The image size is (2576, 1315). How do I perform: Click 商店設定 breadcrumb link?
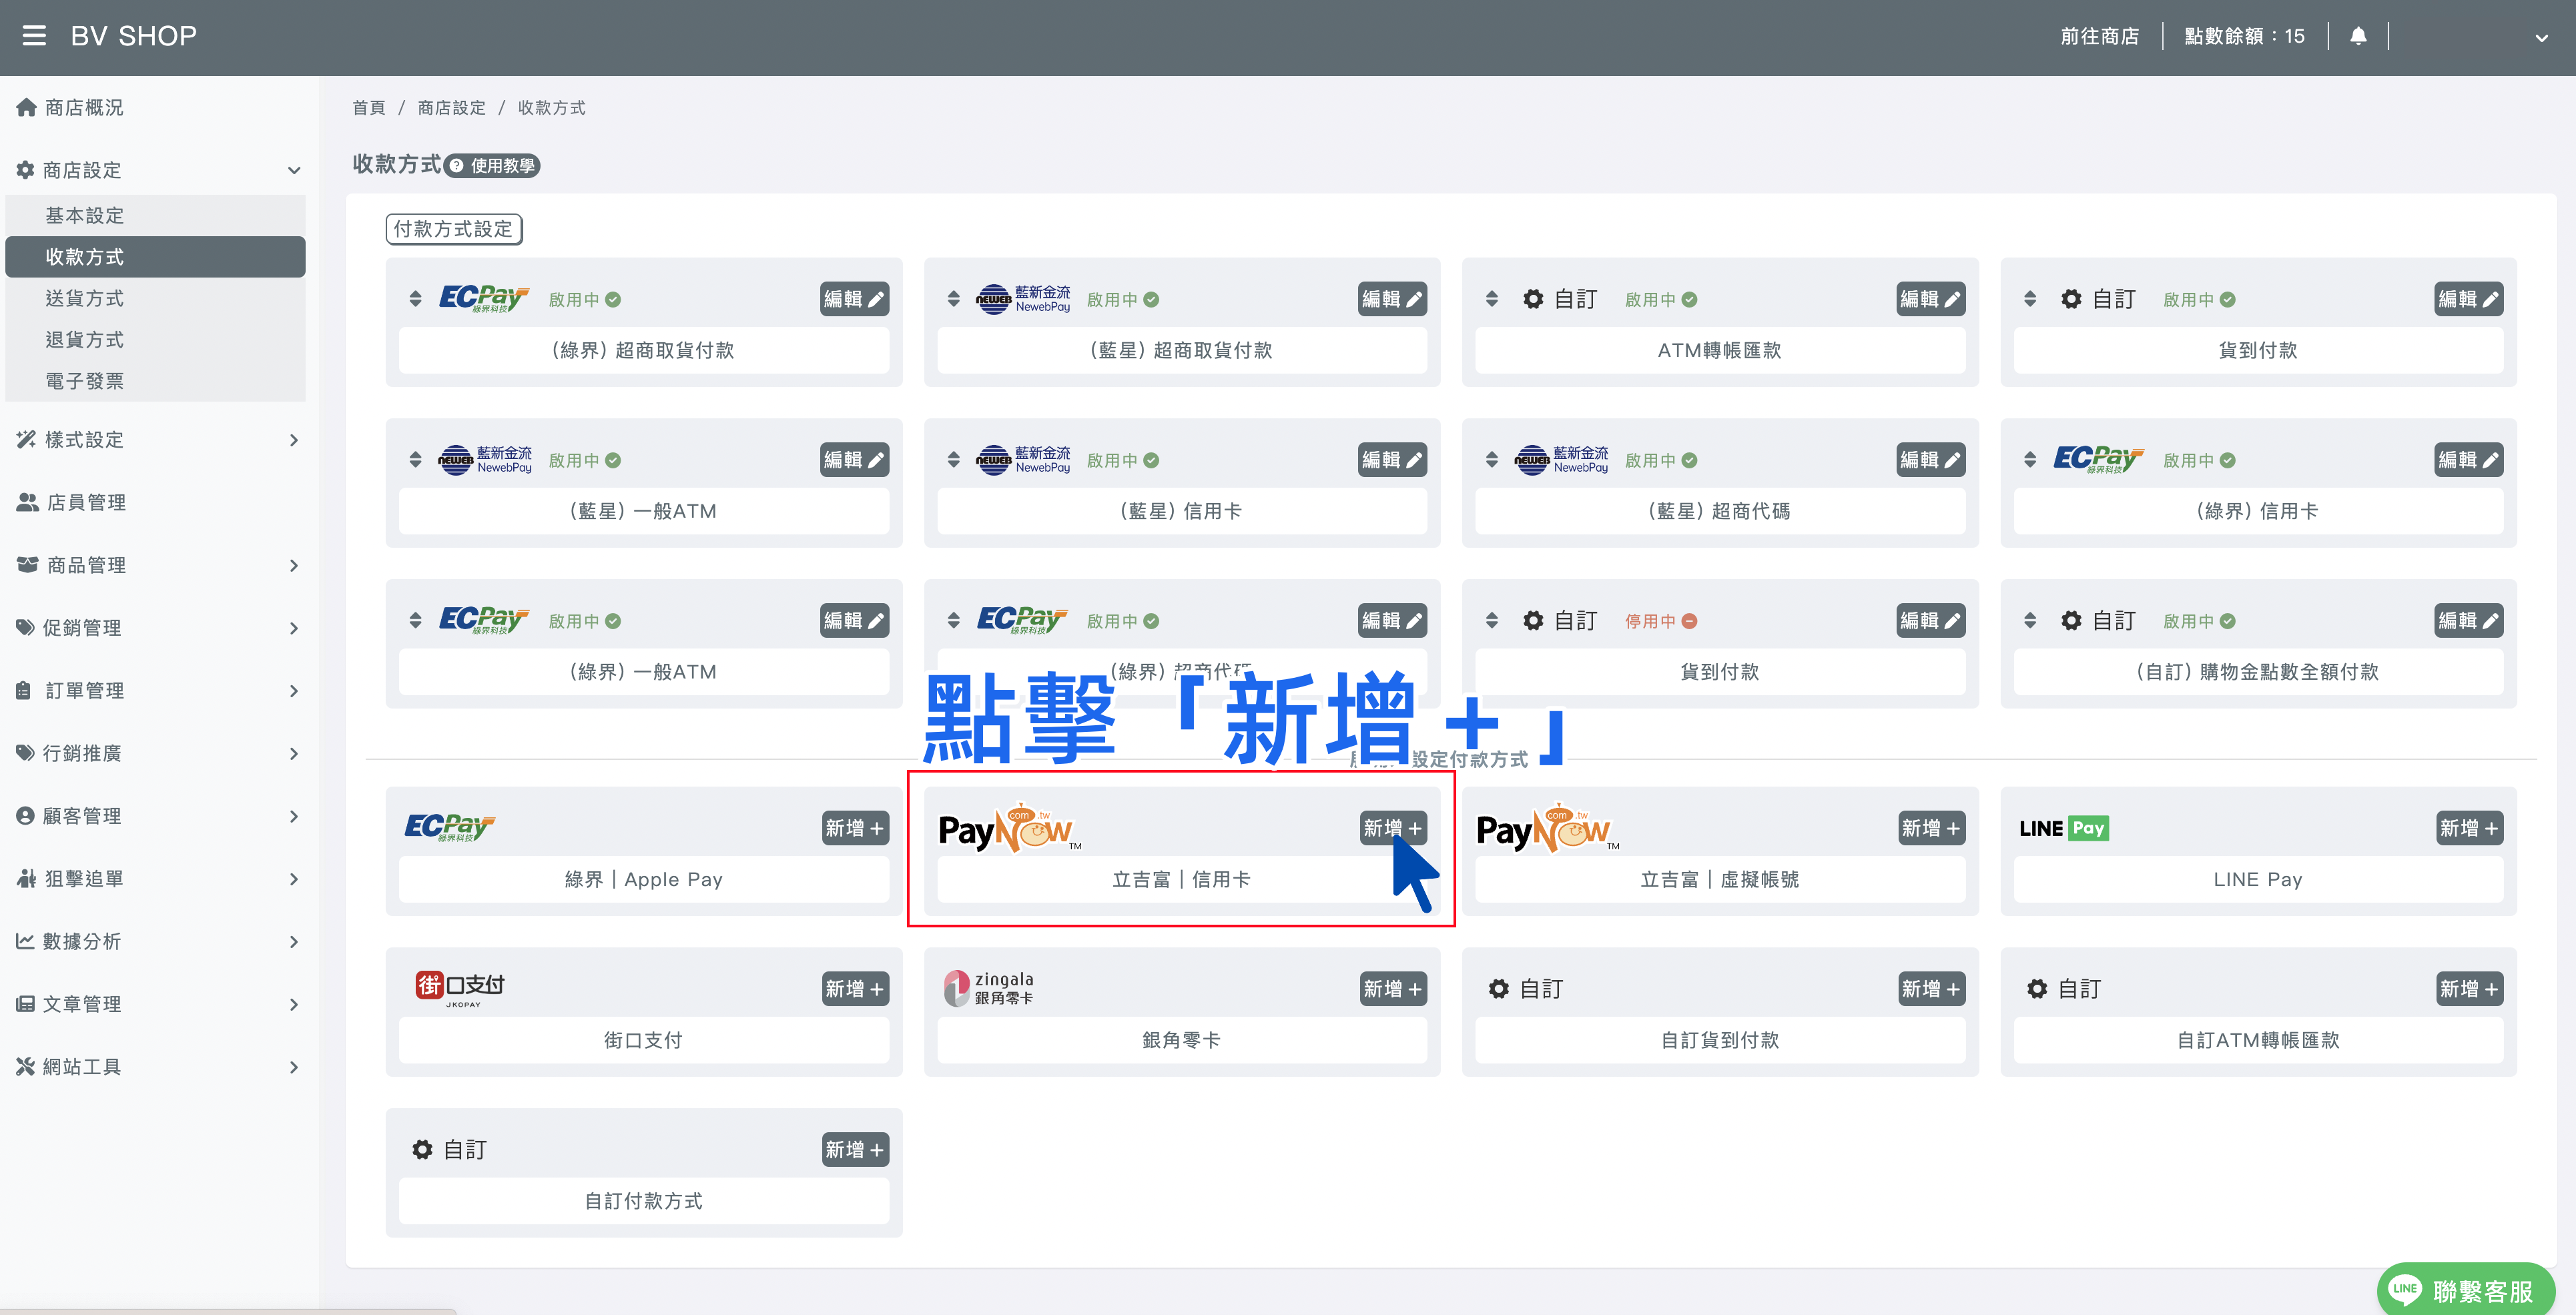(x=451, y=107)
